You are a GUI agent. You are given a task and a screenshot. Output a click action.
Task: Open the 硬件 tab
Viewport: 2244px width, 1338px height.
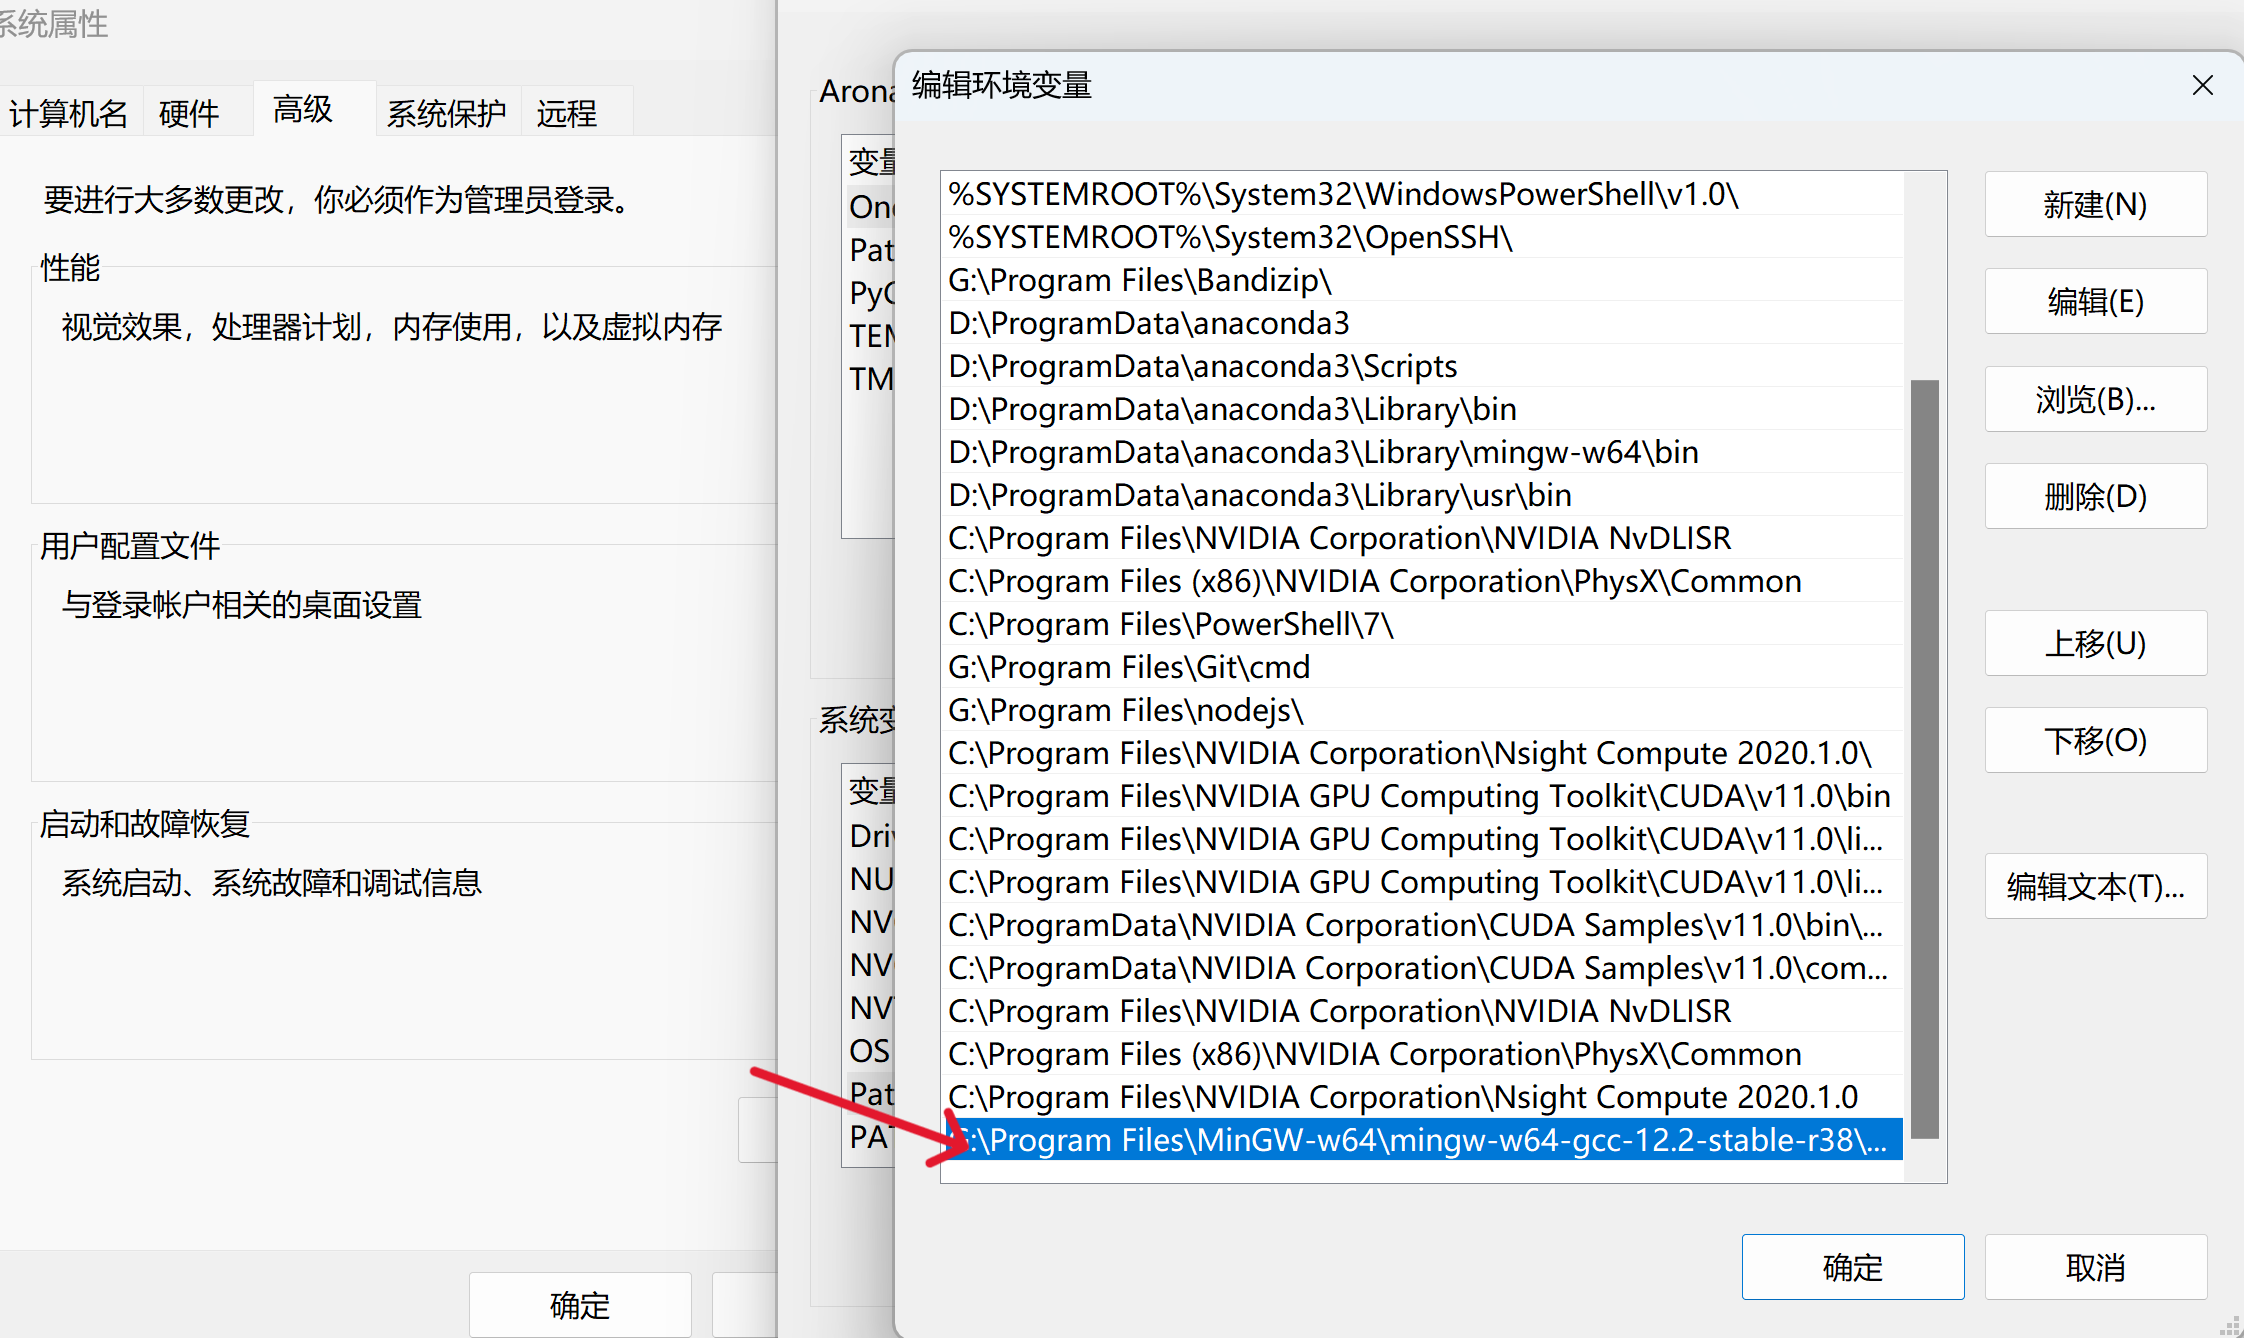point(189,114)
